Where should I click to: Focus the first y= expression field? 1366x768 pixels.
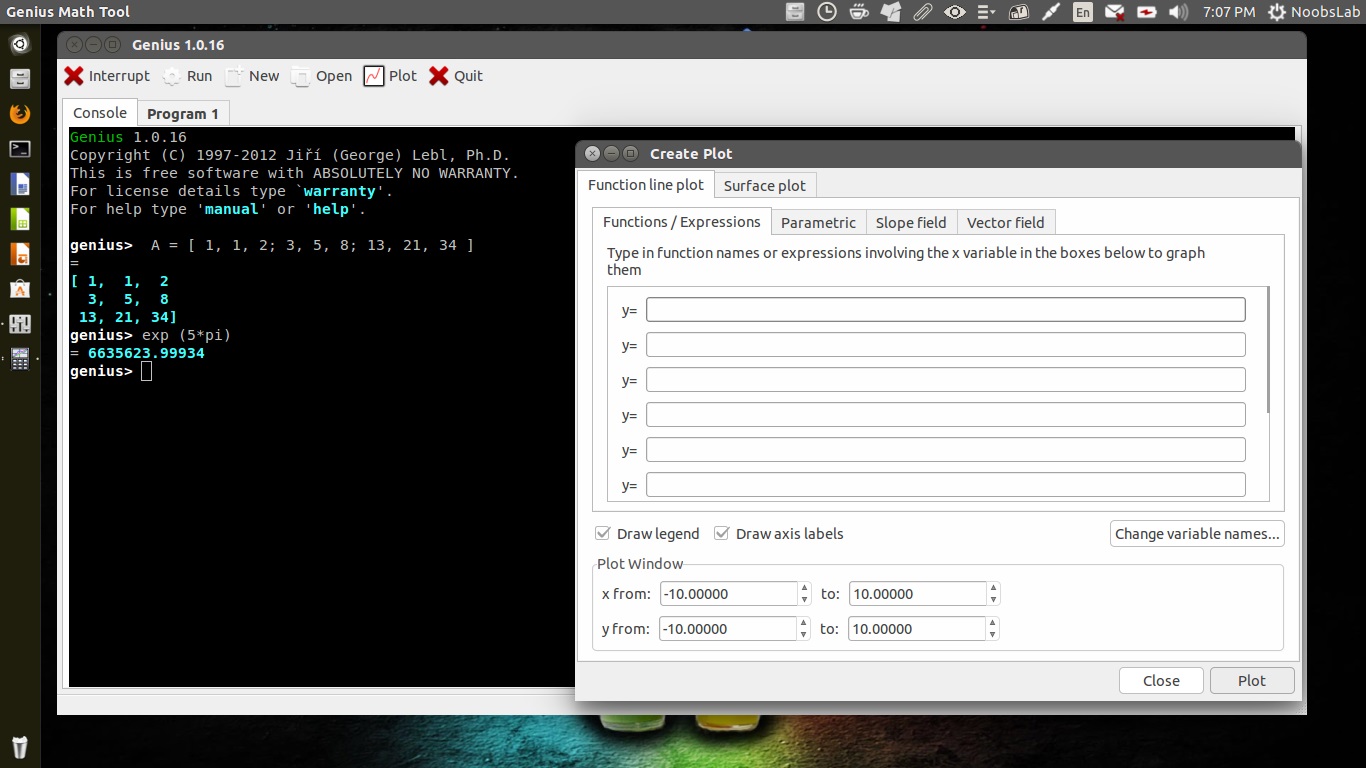pos(945,310)
